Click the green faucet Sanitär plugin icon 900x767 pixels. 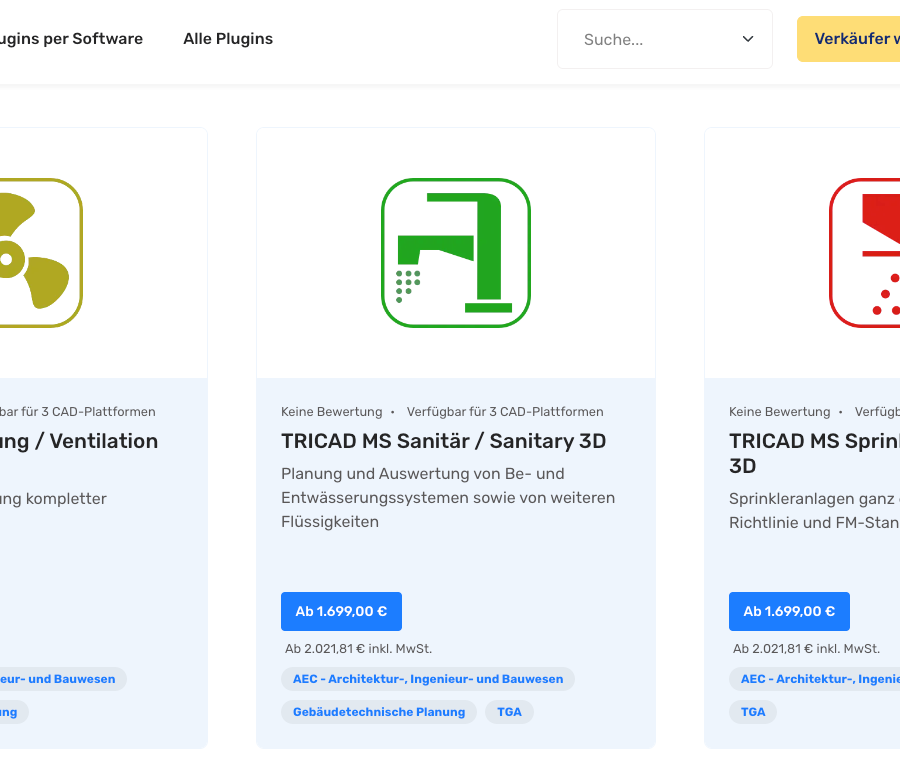click(455, 253)
